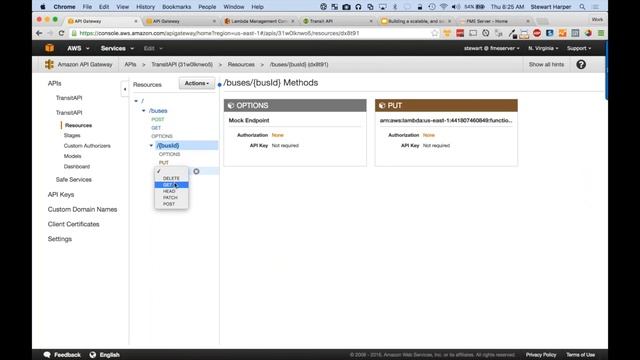Collapse the /{busId} tree expander arrow
Viewport: 640px width, 360px height.
(x=151, y=145)
